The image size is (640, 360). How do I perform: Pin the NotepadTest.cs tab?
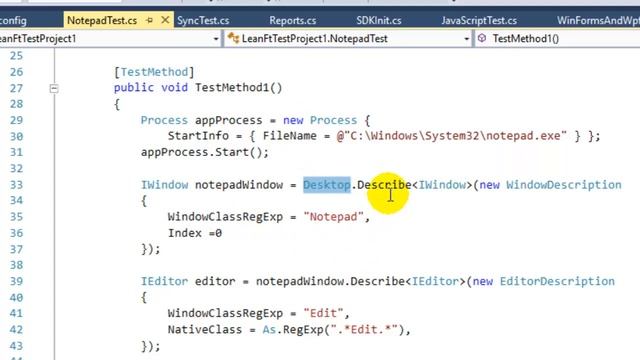[149, 20]
